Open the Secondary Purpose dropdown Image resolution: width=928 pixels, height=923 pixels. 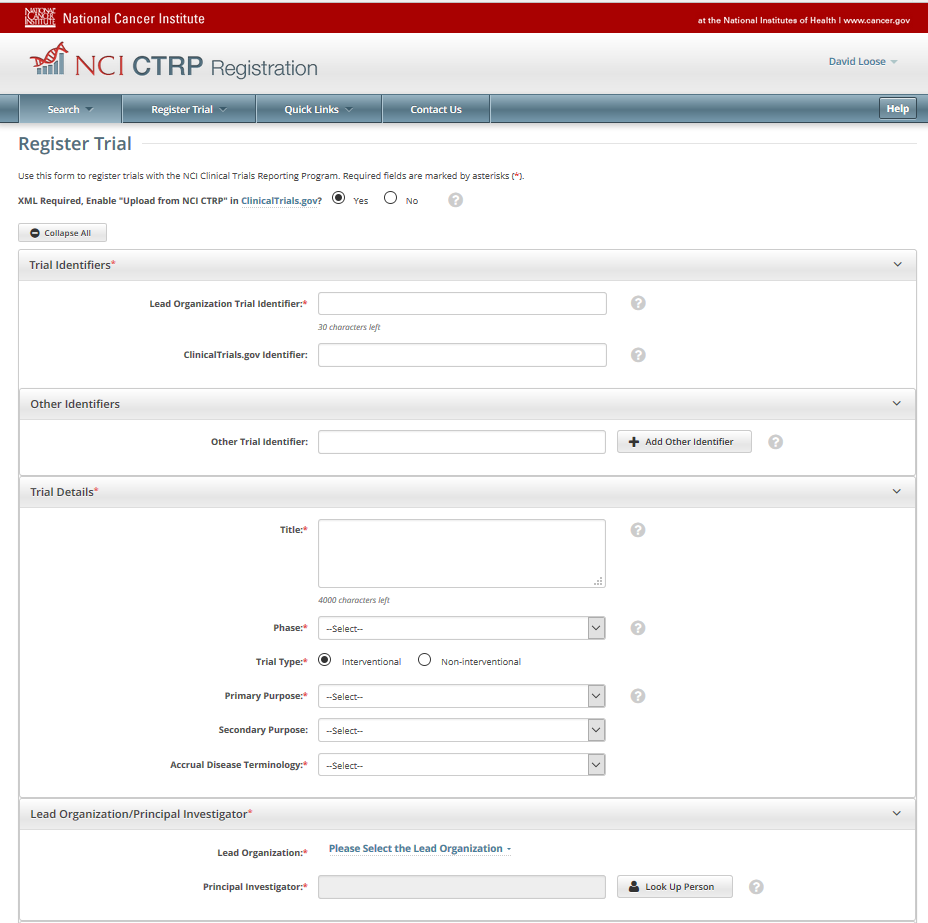coord(462,730)
